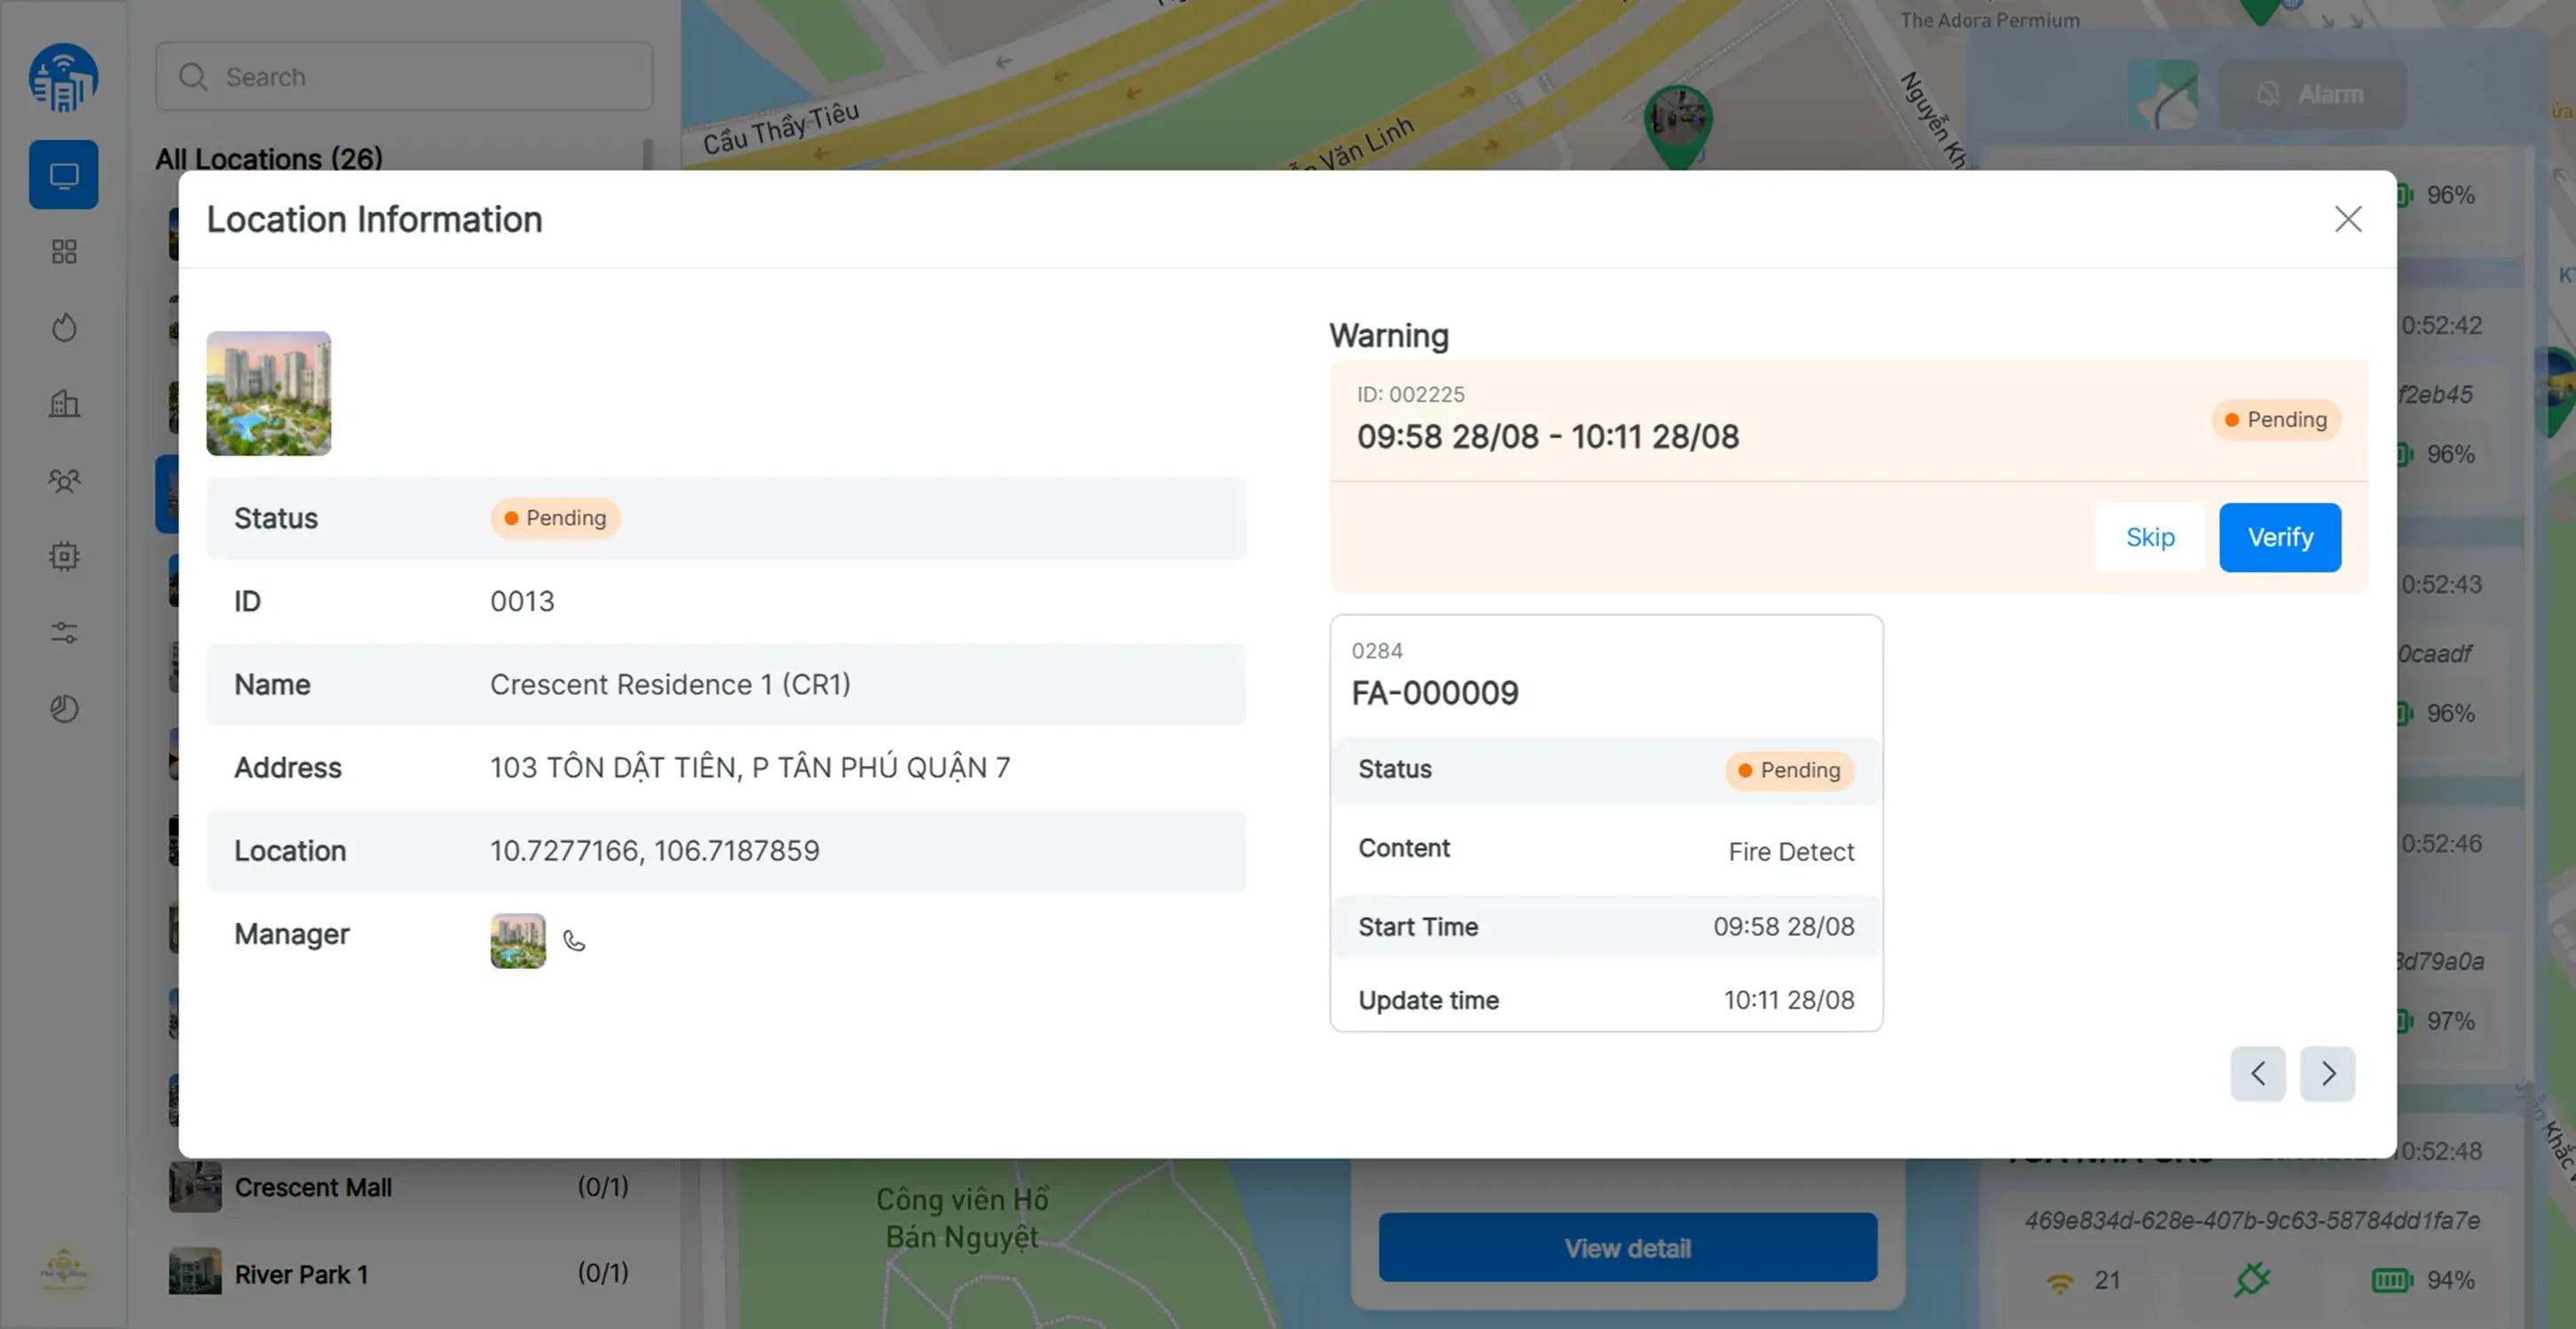Screen dimensions: 2576x1329
Task: Close the Location Information dialog
Action: 2347,219
